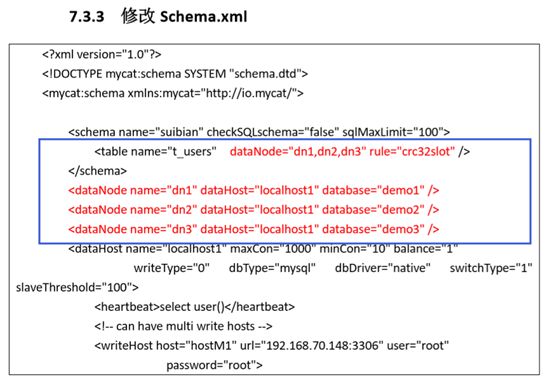Click the rule="crc32slot" attribute
Viewport: 554px width, 377px height.
412,152
